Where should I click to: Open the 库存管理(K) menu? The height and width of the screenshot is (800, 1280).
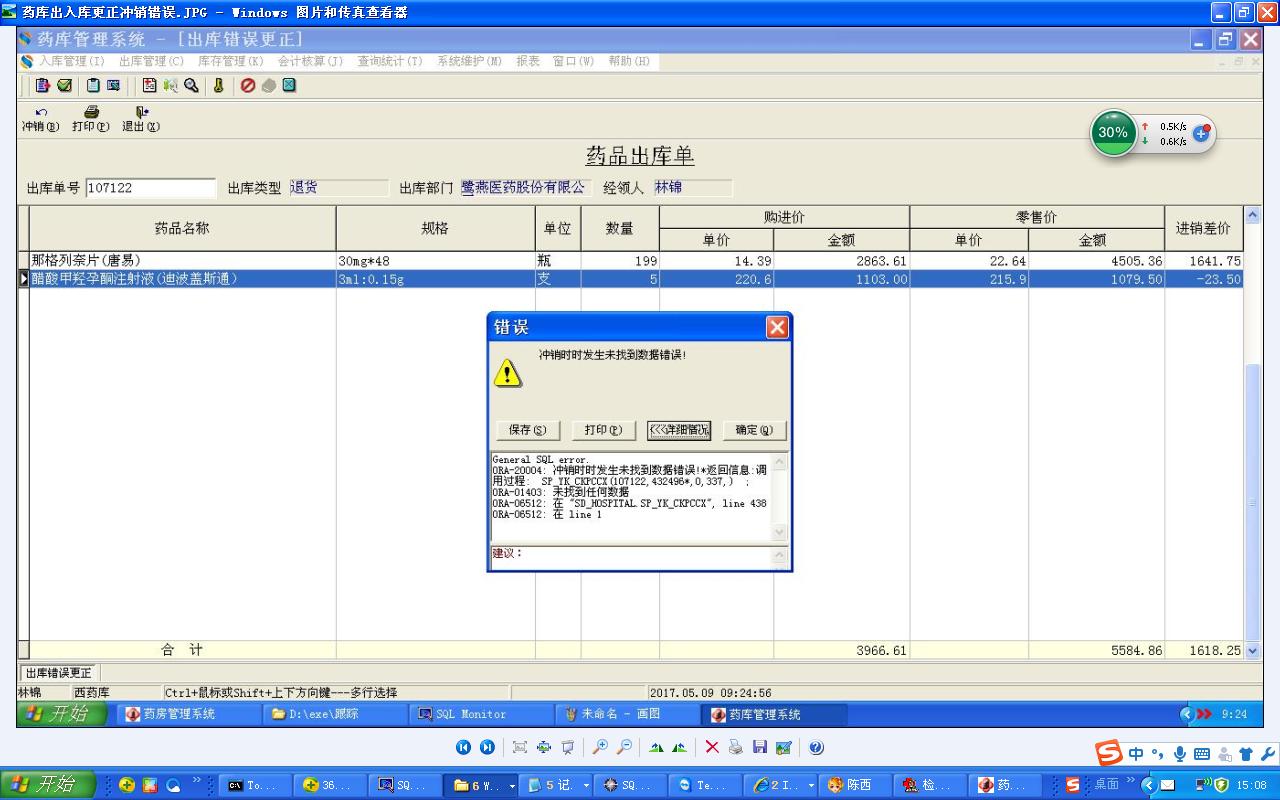coord(230,61)
